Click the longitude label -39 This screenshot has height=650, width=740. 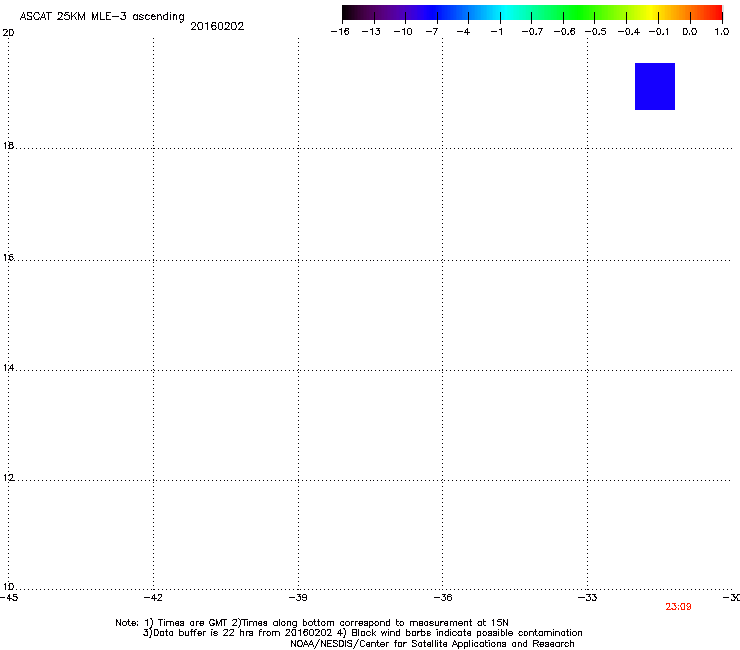tap(298, 598)
